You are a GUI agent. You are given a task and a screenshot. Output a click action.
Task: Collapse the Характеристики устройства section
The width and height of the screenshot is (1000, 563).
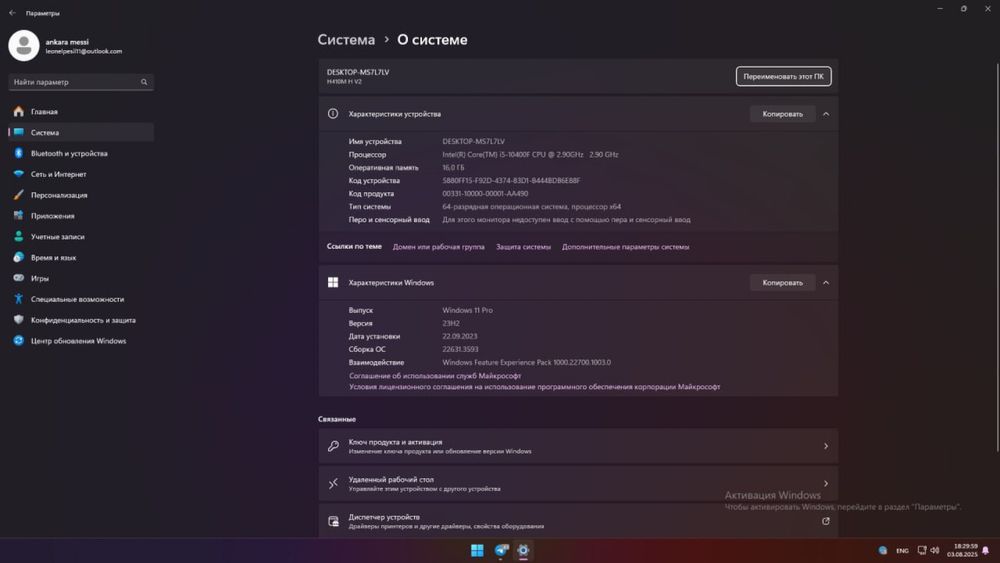click(x=826, y=114)
